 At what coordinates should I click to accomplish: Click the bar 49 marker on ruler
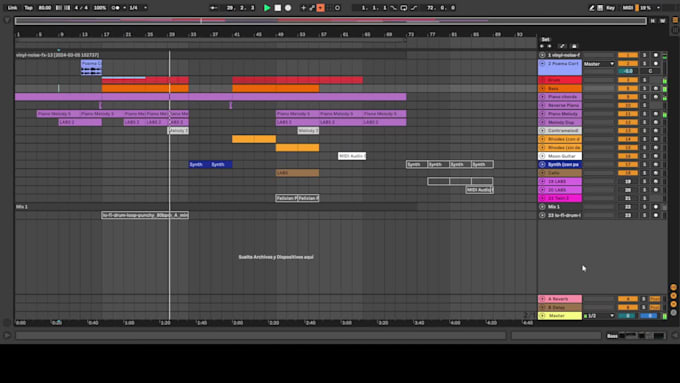click(281, 34)
